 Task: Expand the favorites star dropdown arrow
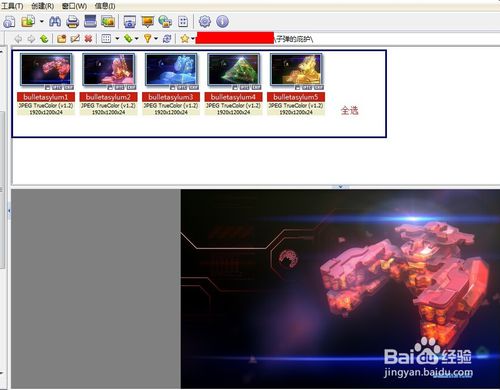click(x=192, y=39)
